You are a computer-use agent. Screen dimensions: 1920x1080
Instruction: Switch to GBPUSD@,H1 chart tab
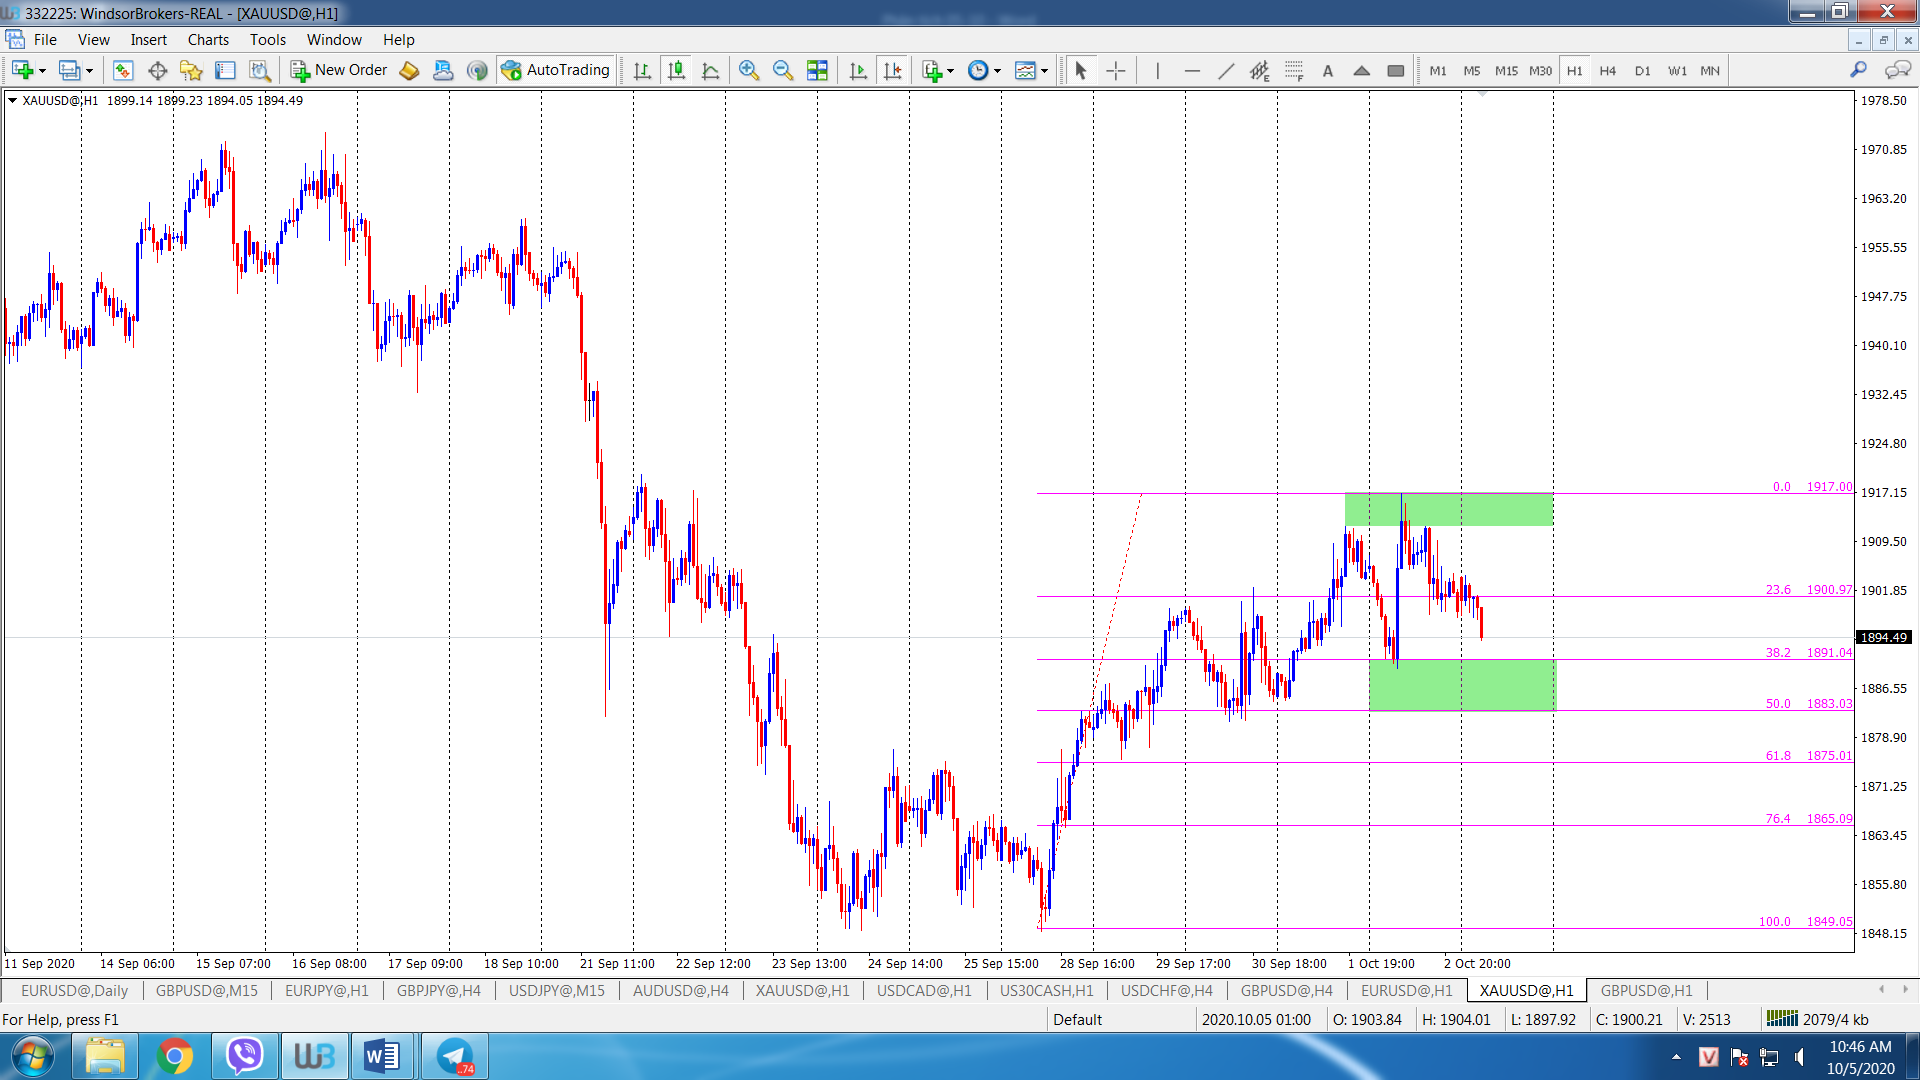point(1646,991)
